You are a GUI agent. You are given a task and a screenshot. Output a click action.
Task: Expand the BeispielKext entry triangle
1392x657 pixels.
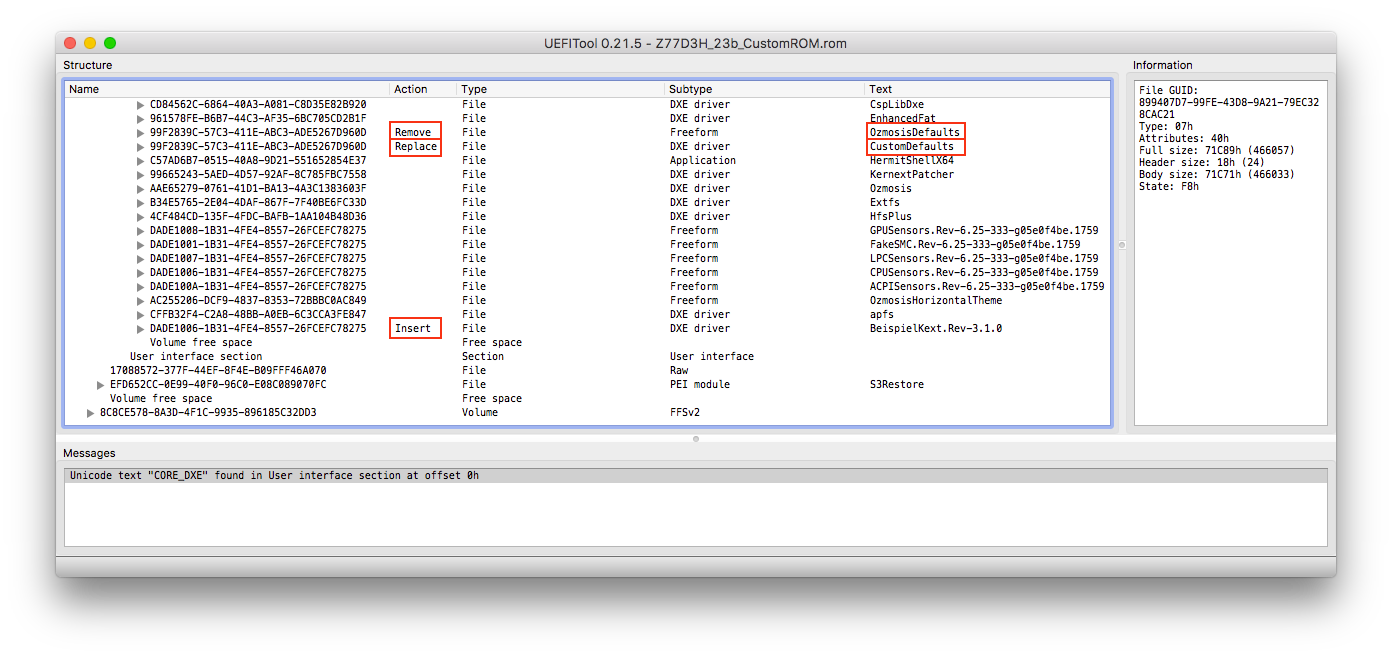click(141, 328)
